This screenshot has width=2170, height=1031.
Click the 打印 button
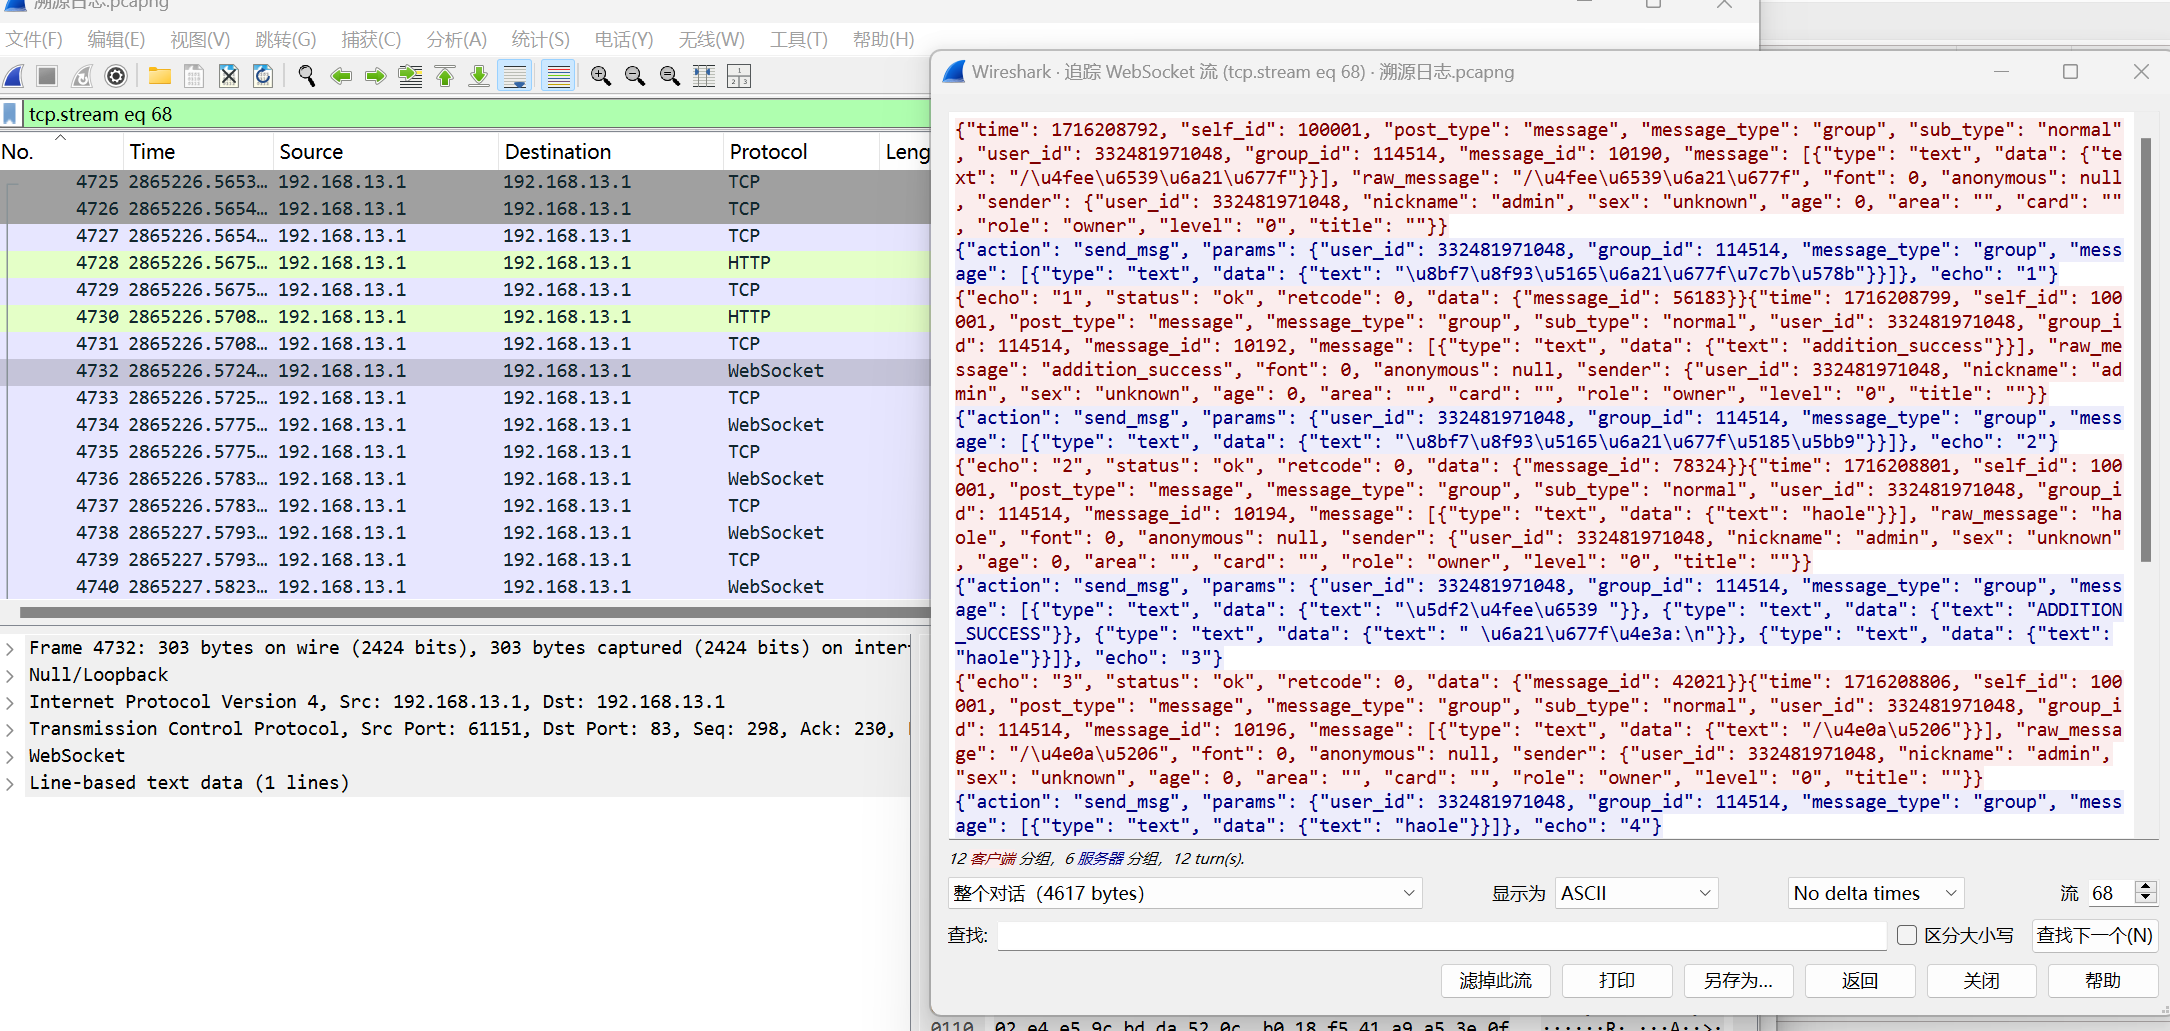(1617, 981)
